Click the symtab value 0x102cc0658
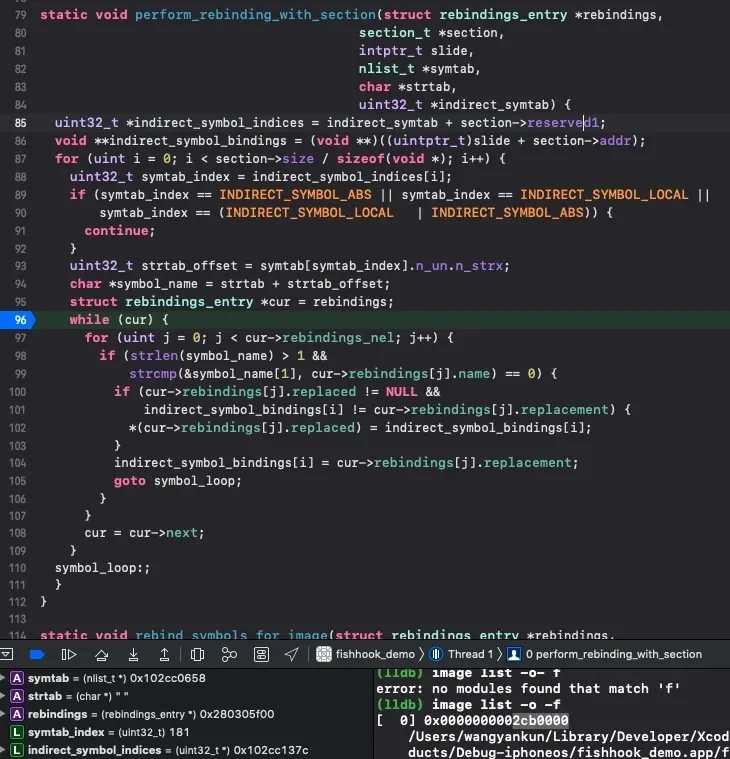 167,678
